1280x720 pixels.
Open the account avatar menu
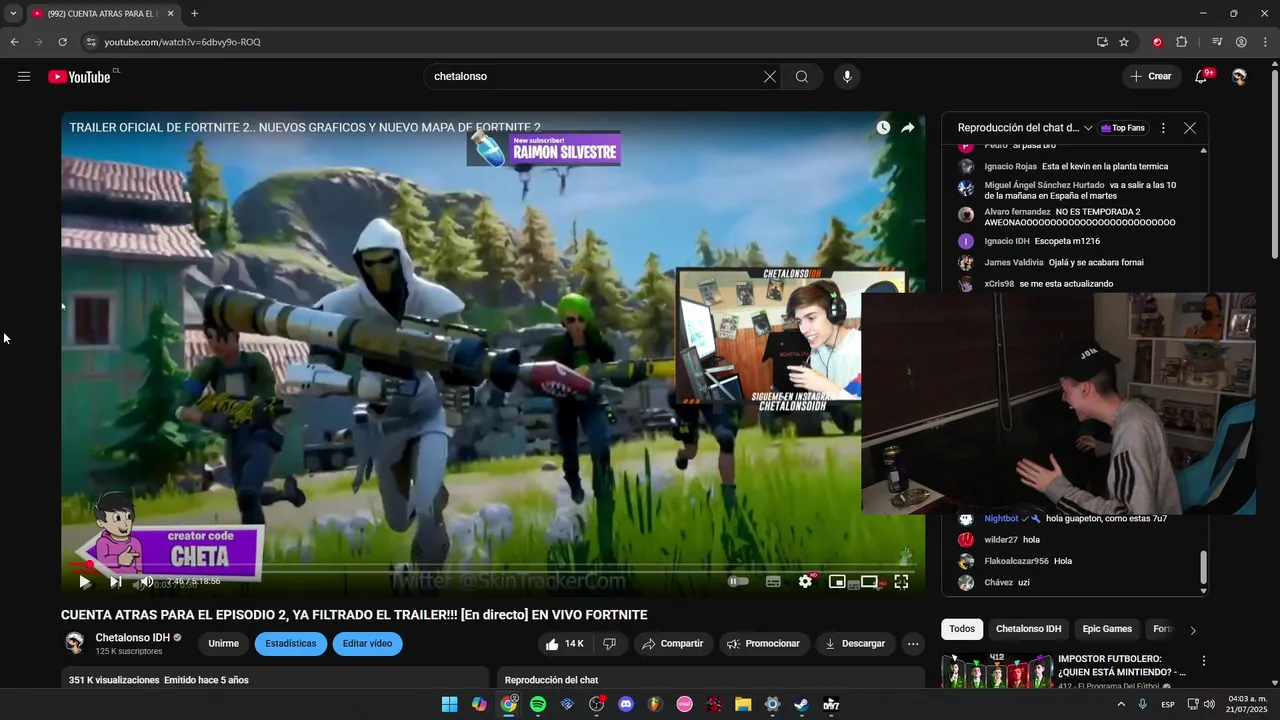1240,77
